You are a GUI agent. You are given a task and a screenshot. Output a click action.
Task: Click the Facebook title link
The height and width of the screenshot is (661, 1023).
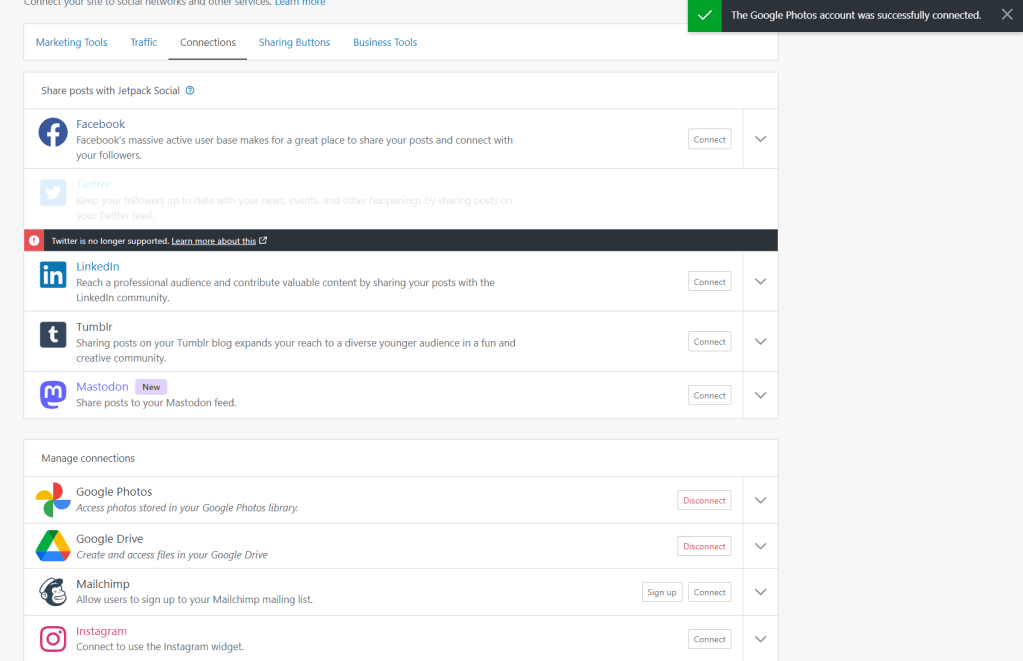(100, 124)
